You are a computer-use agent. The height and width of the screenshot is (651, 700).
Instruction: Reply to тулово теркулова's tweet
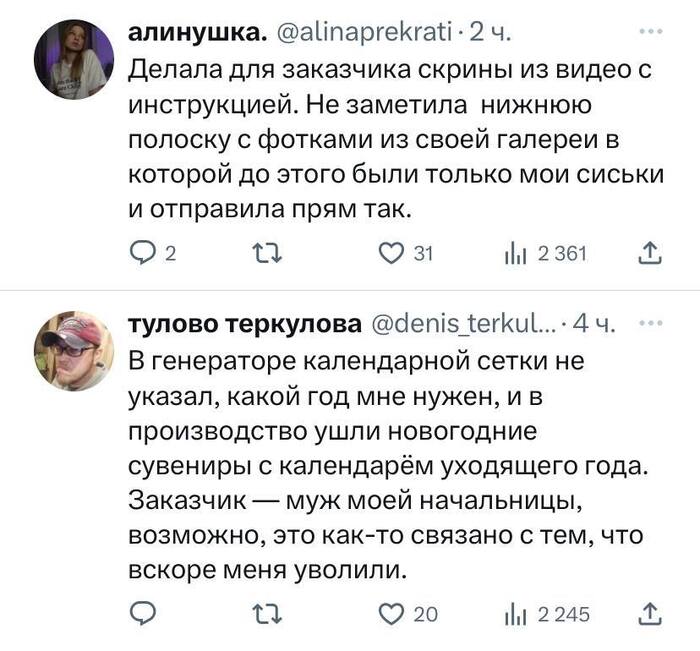[146, 613]
